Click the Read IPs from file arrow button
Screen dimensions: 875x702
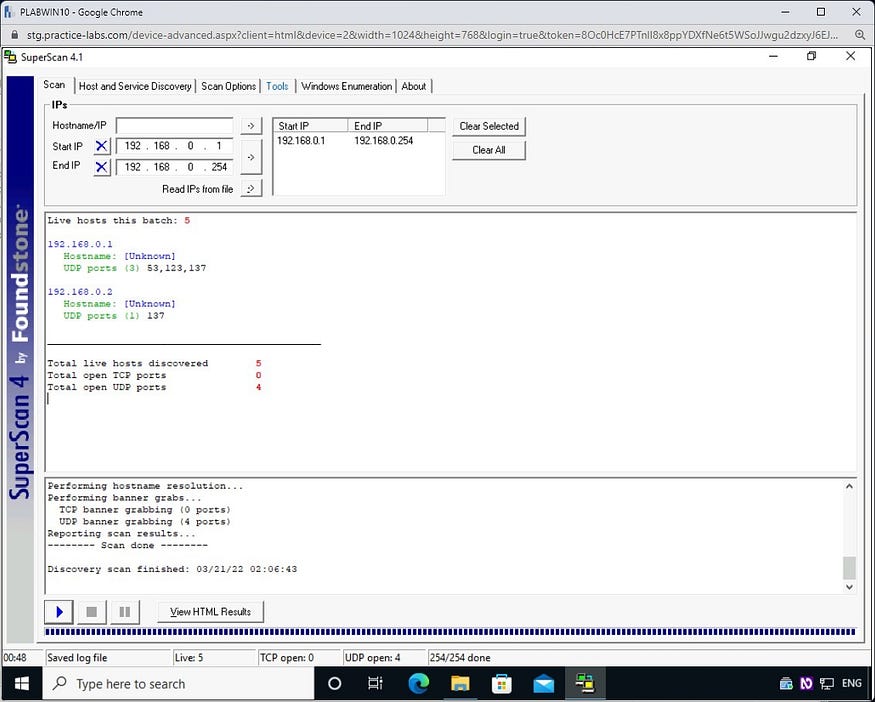click(251, 189)
